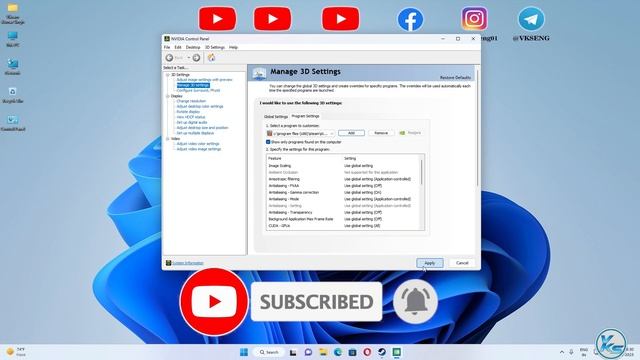Open the Windows Start menu
Viewport: 640px width, 360px height.
(244, 352)
